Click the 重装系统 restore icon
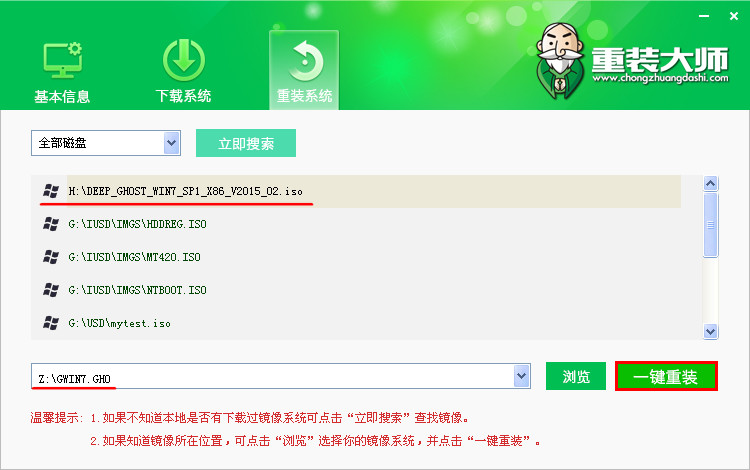Screen dimensions: 750x470 (304, 61)
